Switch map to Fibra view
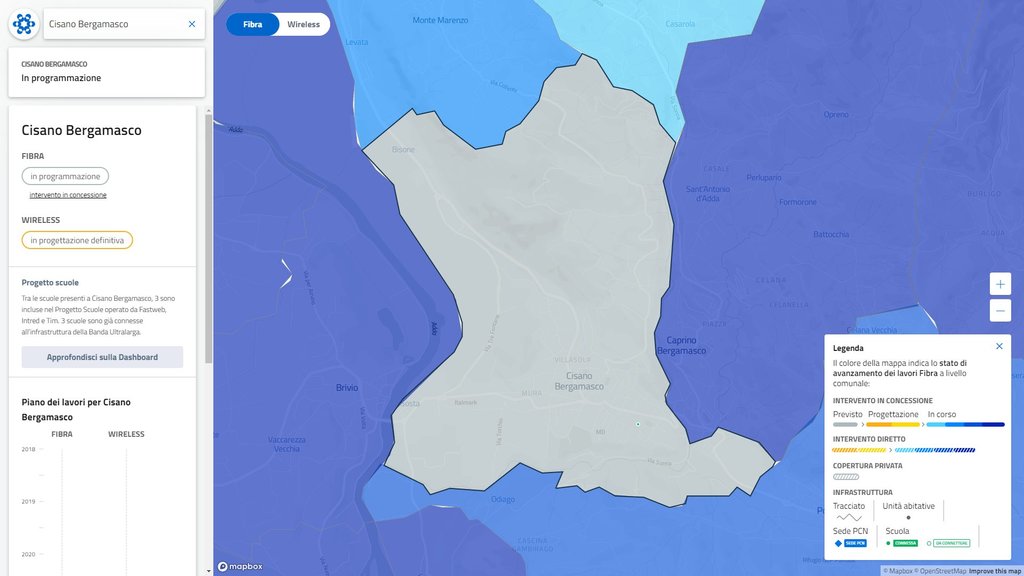This screenshot has width=1024, height=576. (x=252, y=24)
